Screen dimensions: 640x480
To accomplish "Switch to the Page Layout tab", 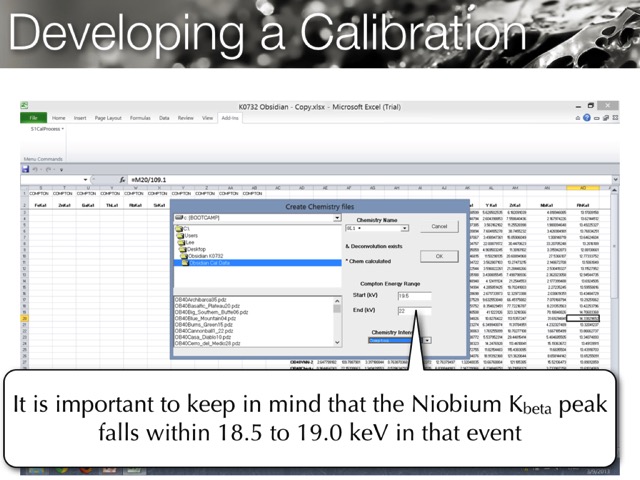I will click(108, 117).
